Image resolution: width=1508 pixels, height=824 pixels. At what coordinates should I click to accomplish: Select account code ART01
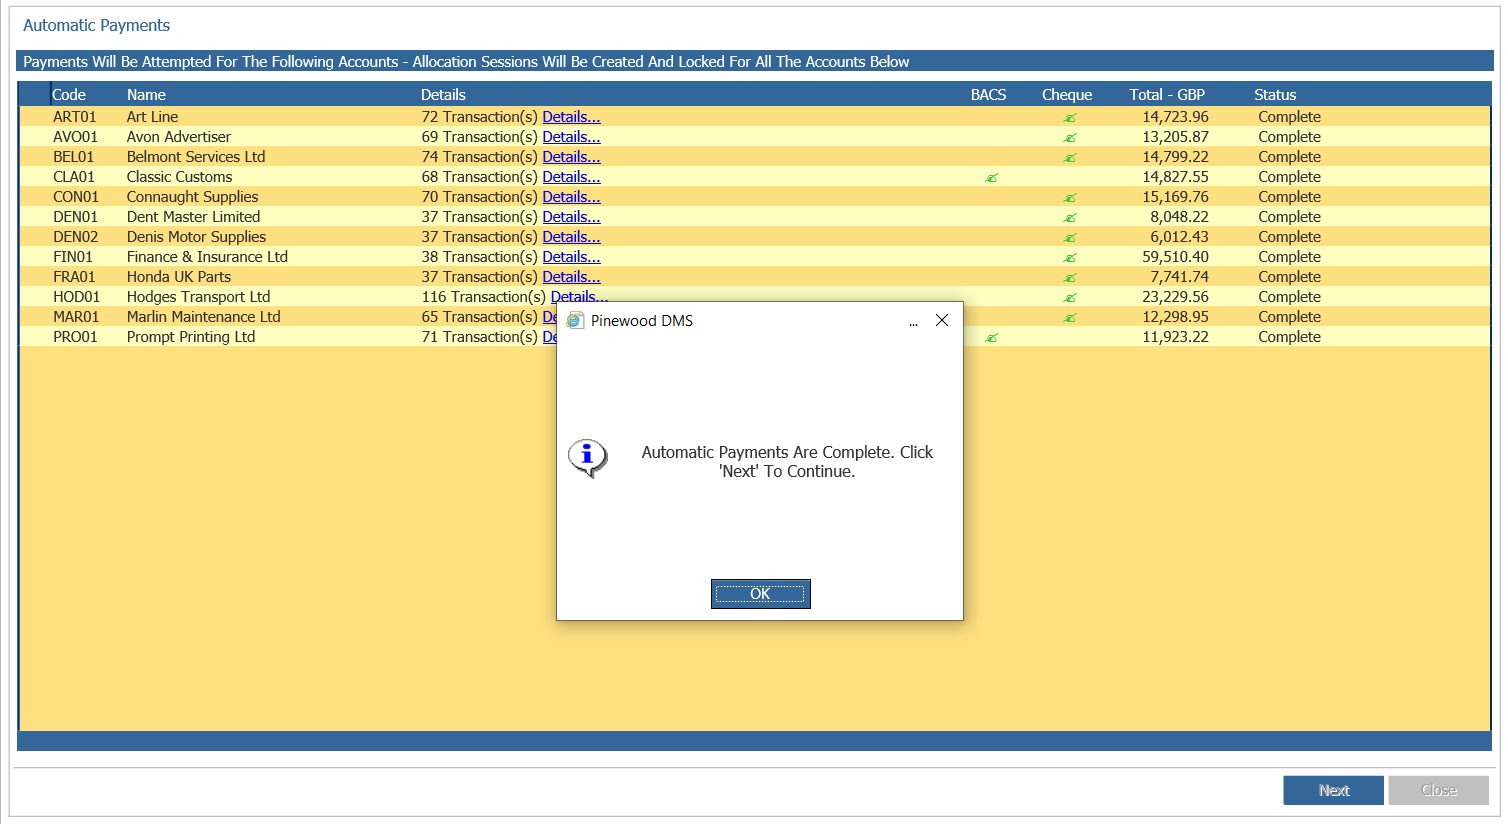[75, 117]
